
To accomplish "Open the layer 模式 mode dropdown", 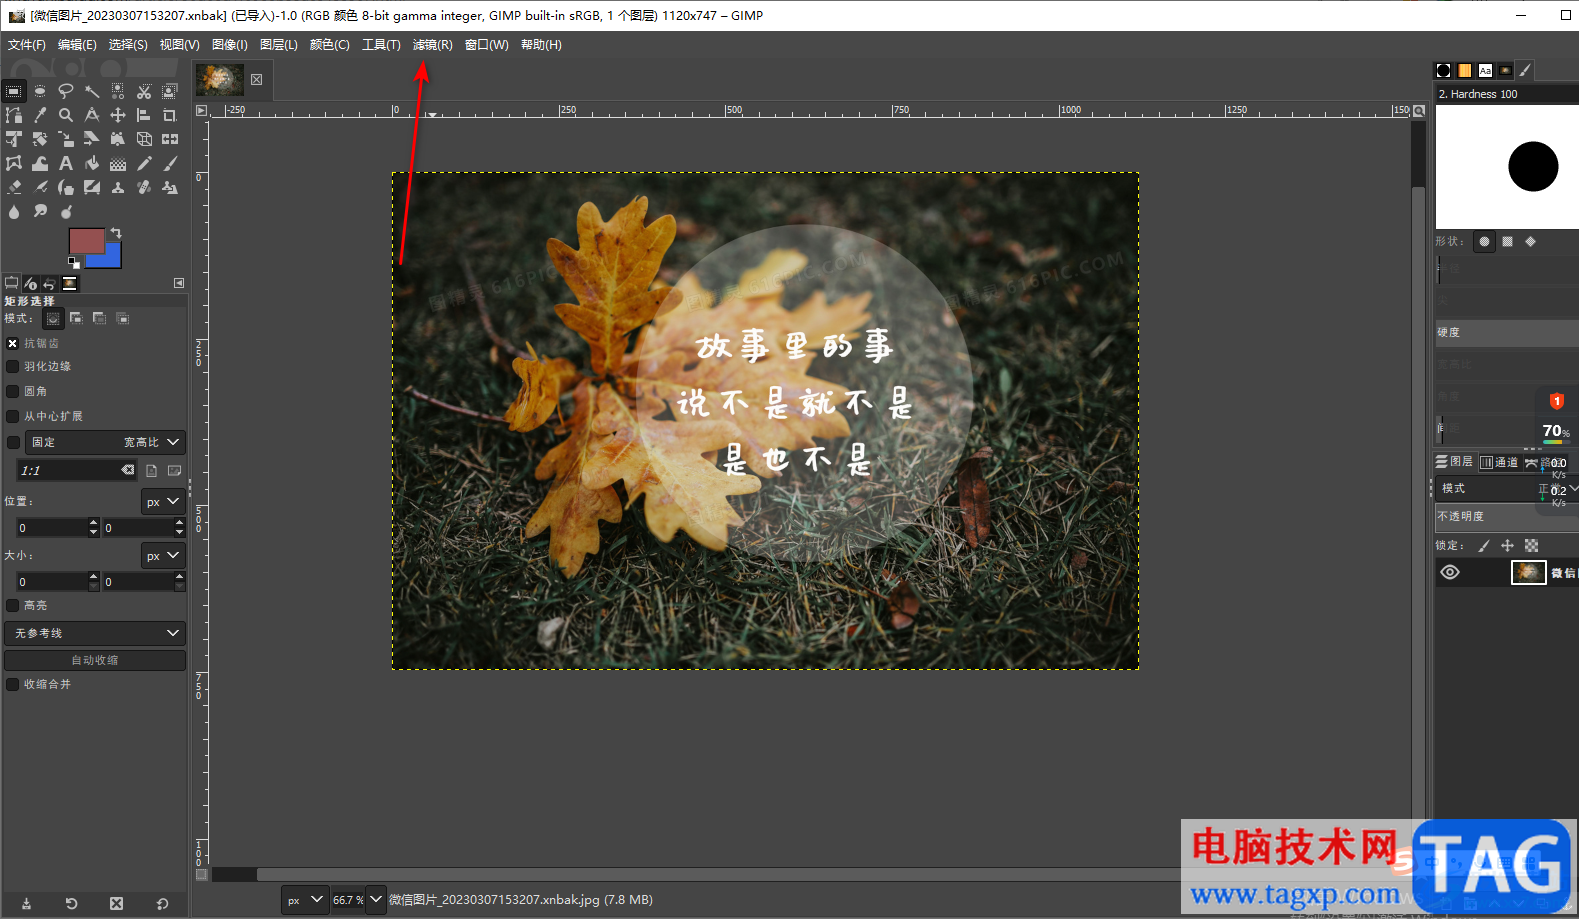I will (1507, 488).
